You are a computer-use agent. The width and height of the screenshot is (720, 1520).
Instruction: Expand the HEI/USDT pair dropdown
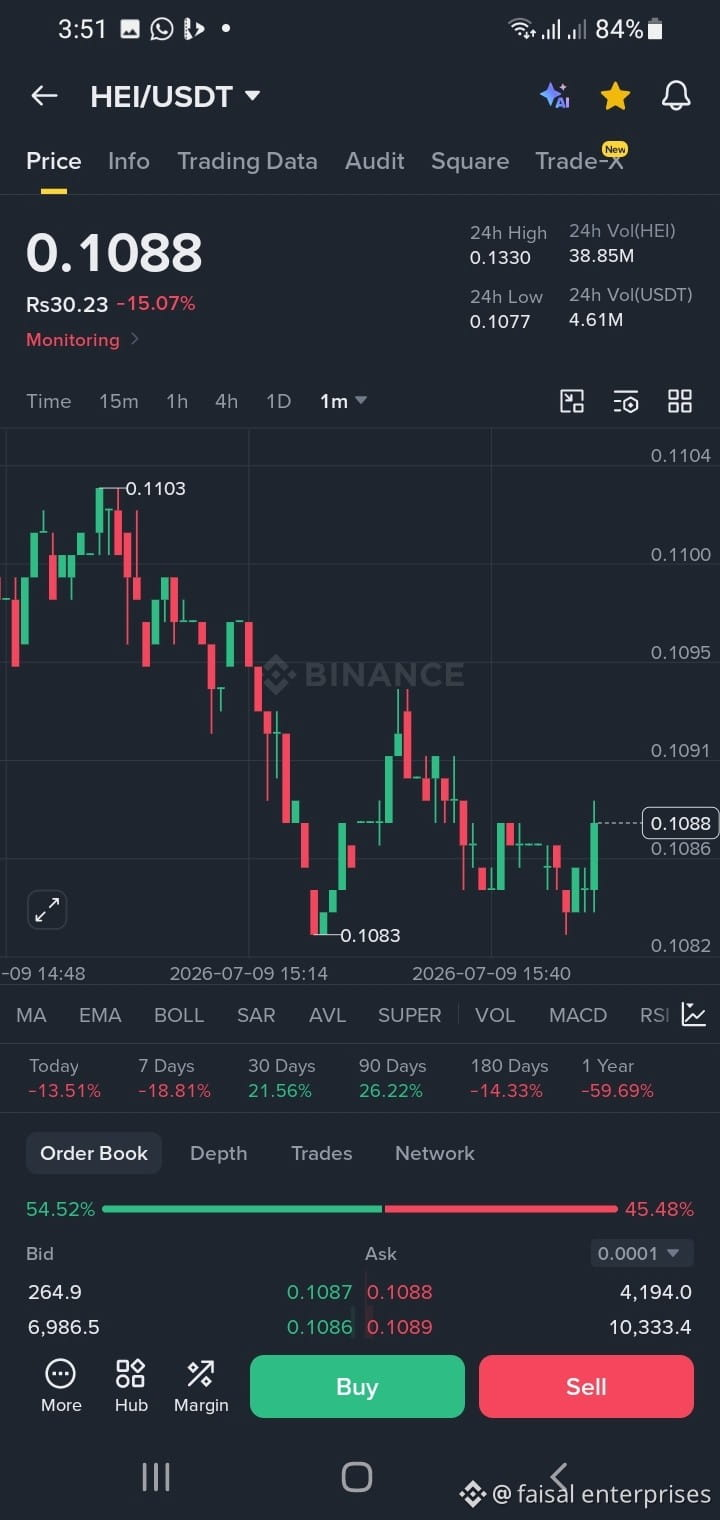pos(253,96)
